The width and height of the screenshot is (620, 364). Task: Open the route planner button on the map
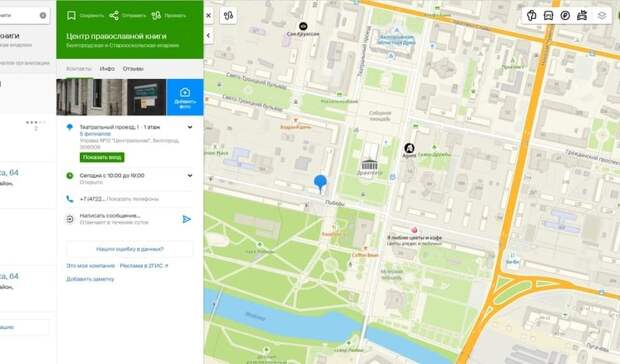click(x=229, y=16)
